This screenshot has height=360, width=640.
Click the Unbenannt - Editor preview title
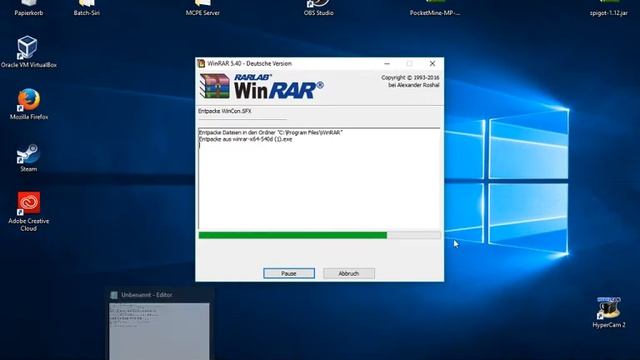(147, 295)
